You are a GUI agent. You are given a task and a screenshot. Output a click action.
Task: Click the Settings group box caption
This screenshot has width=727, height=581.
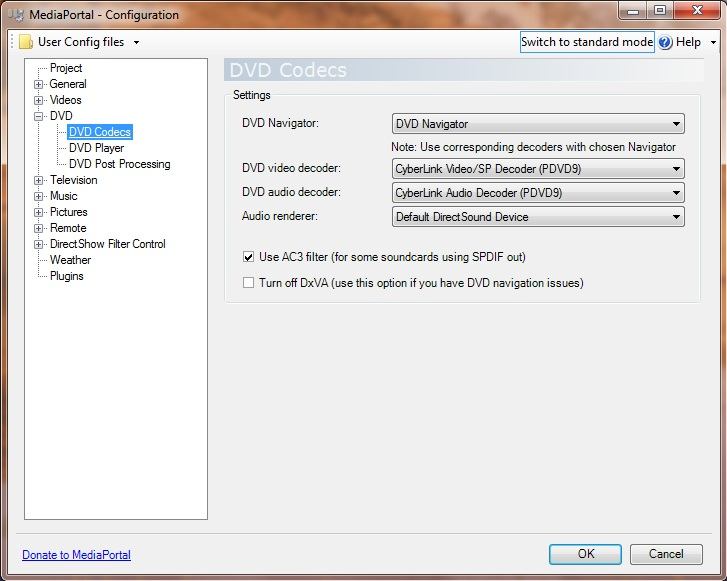coord(252,95)
